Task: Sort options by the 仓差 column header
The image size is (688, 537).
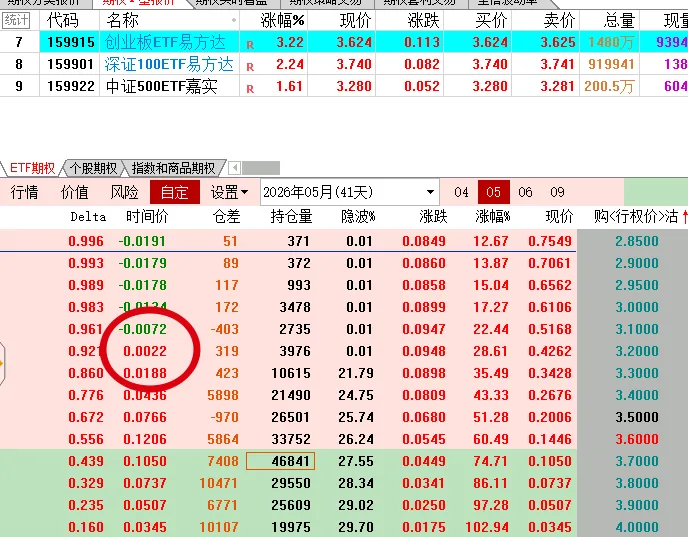Action: click(x=226, y=217)
